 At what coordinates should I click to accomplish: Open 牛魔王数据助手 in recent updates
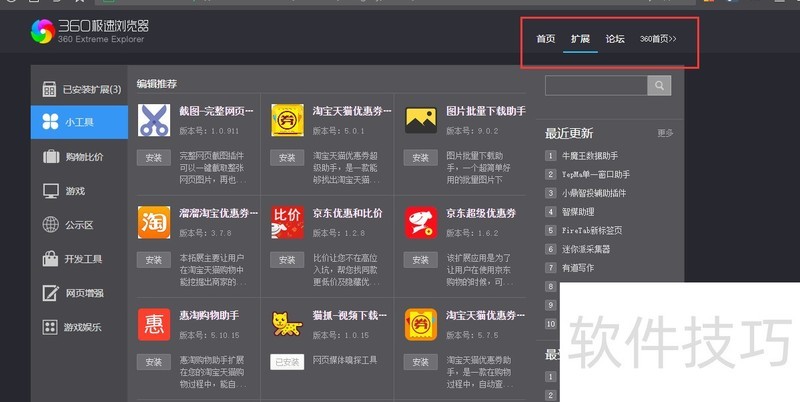(x=590, y=156)
